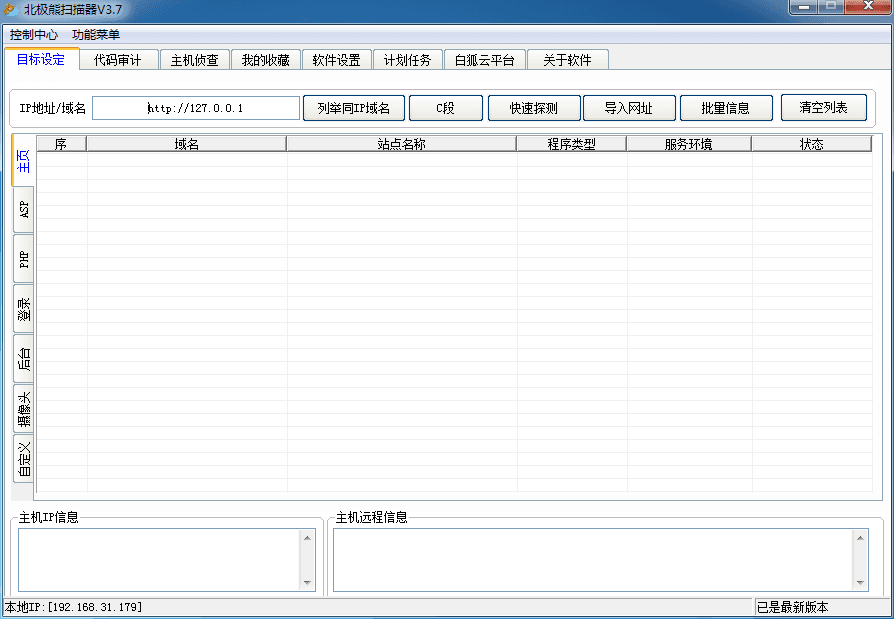Click the 本地IP status bar text
Viewport: 894px width, 619px height.
click(74, 607)
